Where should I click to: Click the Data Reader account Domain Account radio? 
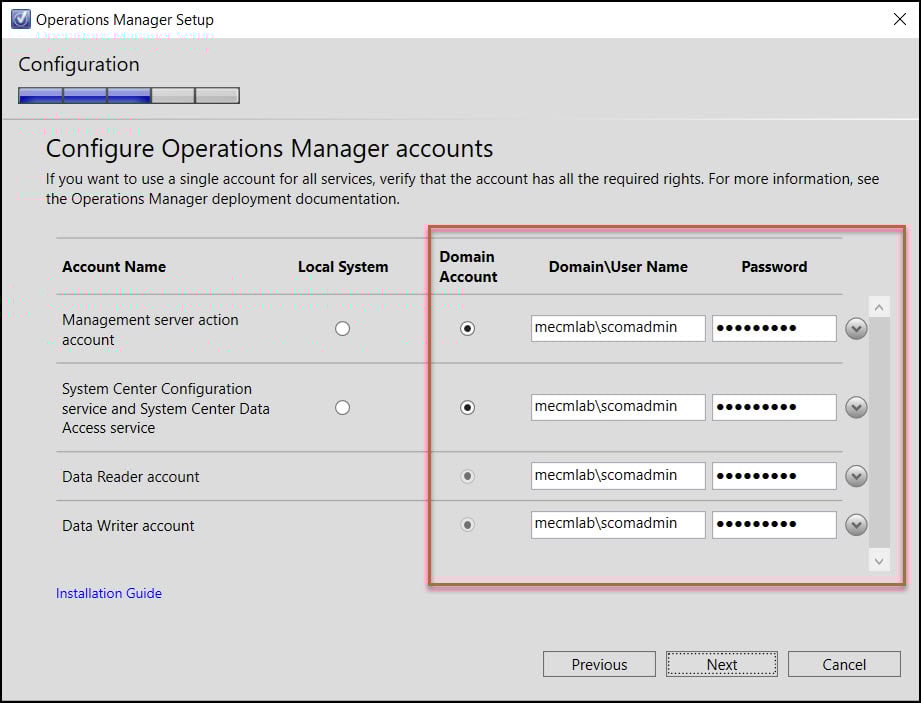tap(468, 476)
